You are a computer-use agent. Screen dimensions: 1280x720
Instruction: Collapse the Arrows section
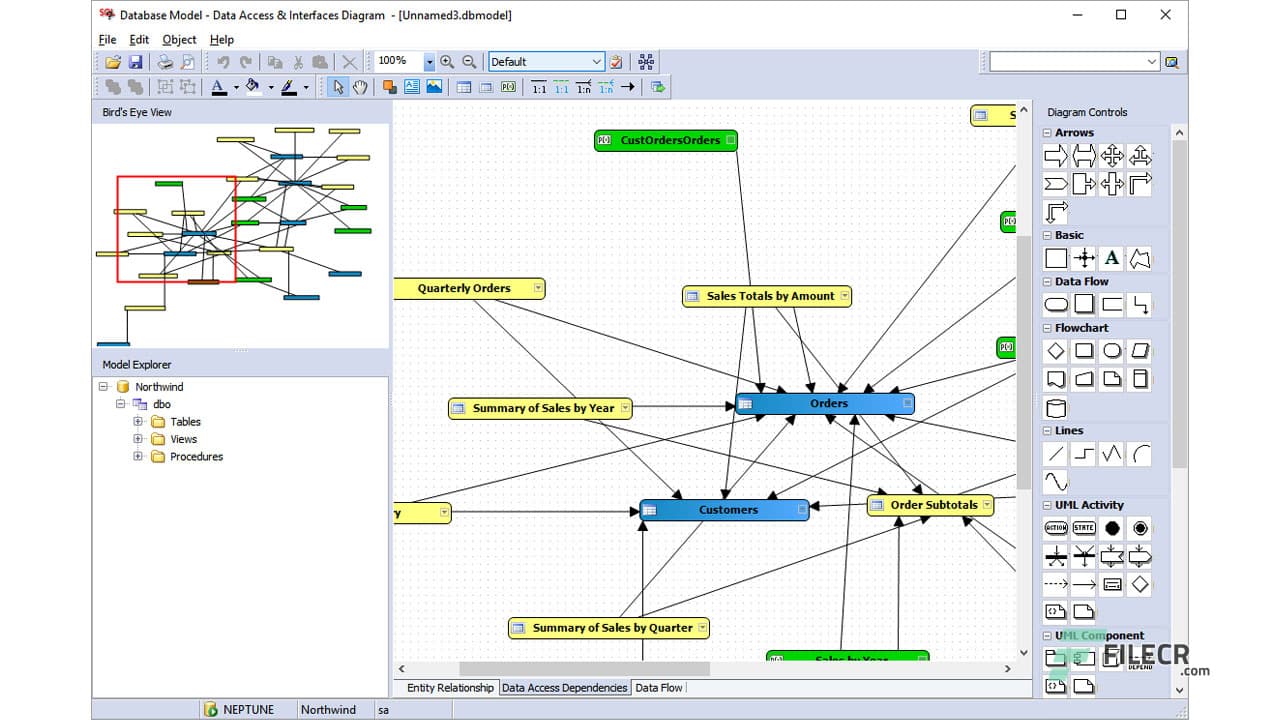[x=1047, y=132]
